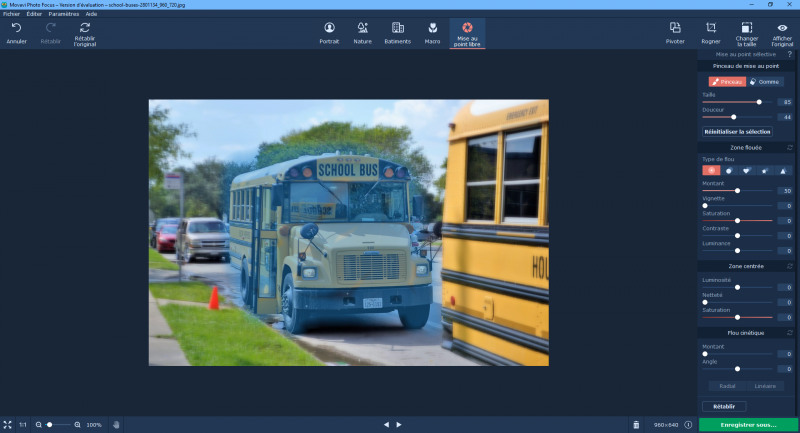Adjust the Taille brush size slider
This screenshot has width=800, height=433.
[x=759, y=102]
